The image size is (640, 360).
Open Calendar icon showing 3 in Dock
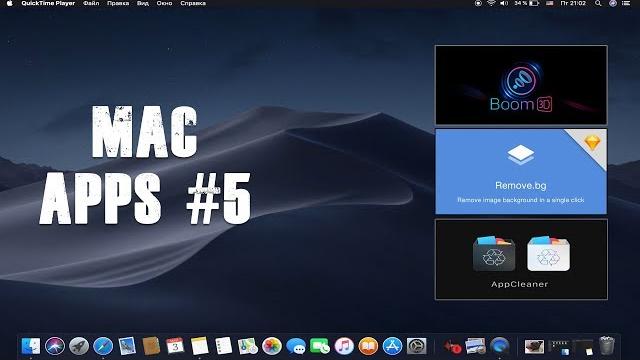(175, 346)
